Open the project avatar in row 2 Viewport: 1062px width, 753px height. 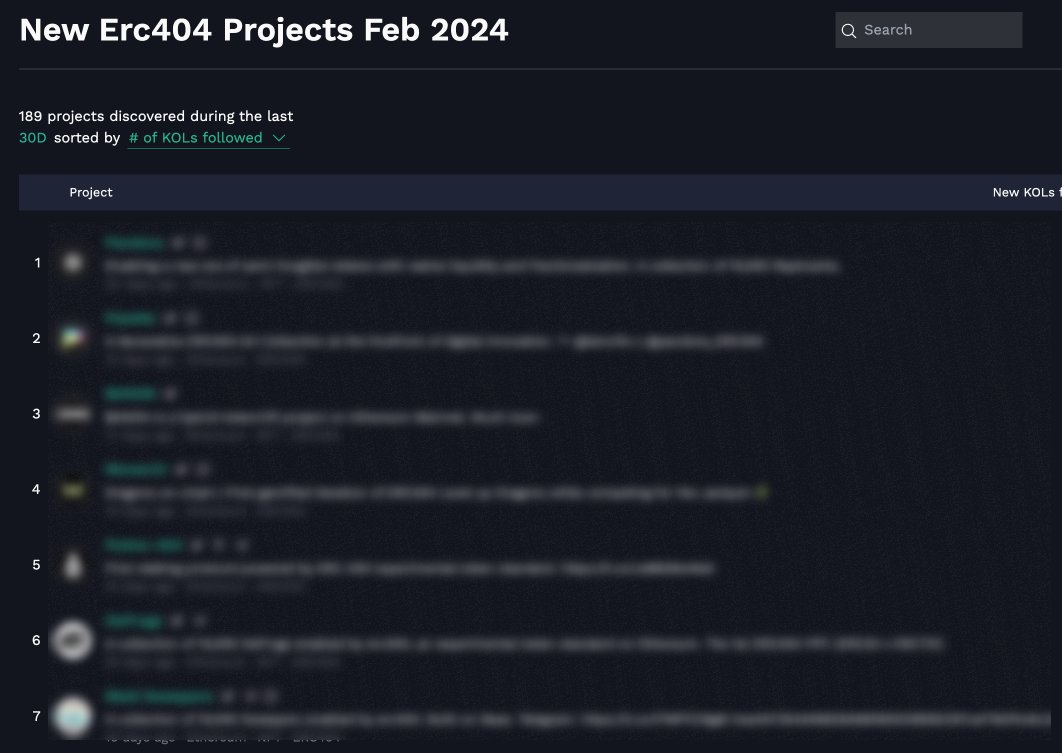pyautogui.click(x=73, y=338)
